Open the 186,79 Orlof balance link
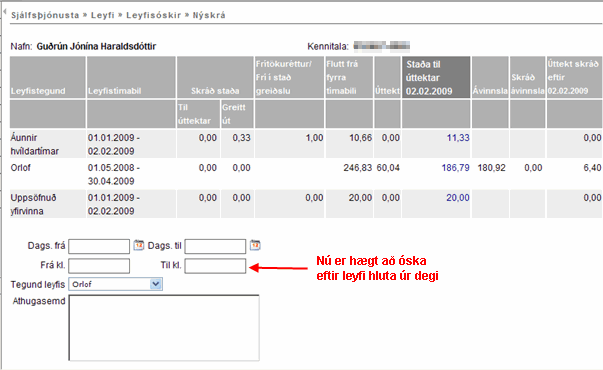This screenshot has width=603, height=370. 455,168
